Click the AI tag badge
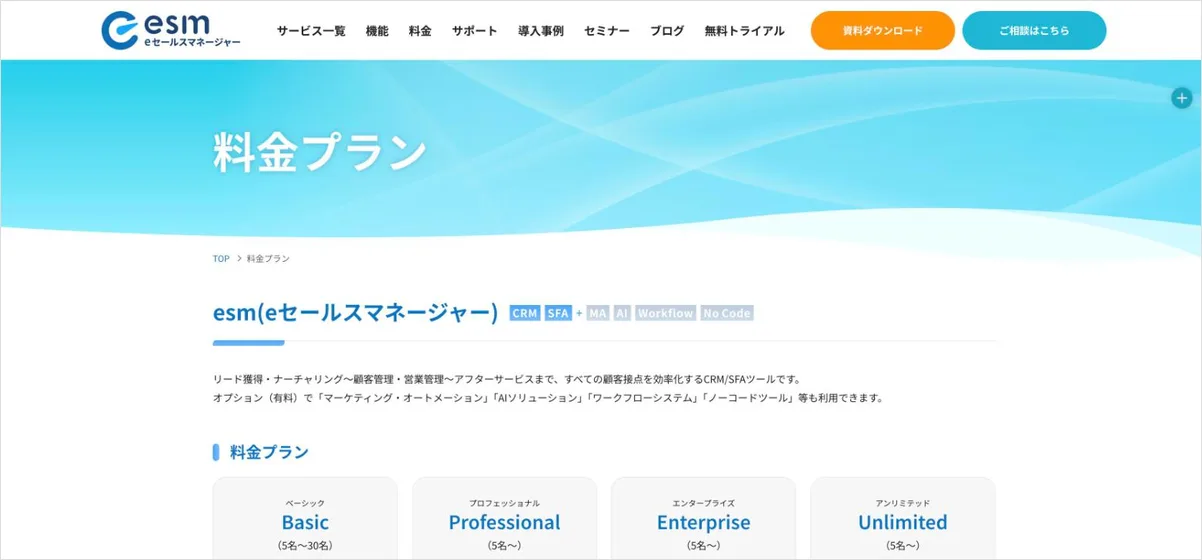Screen dimensions: 1202x560 (622, 313)
